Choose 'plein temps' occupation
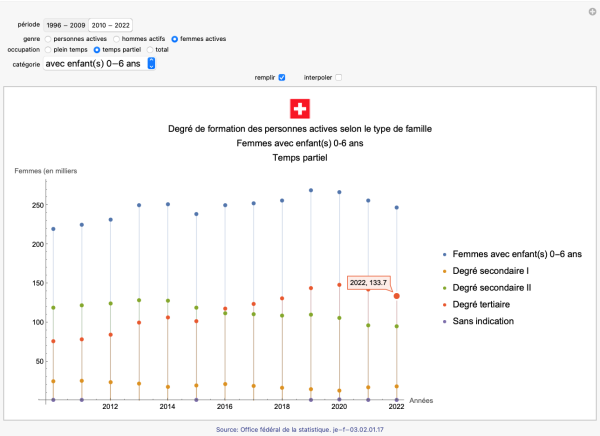 pyautogui.click(x=48, y=48)
